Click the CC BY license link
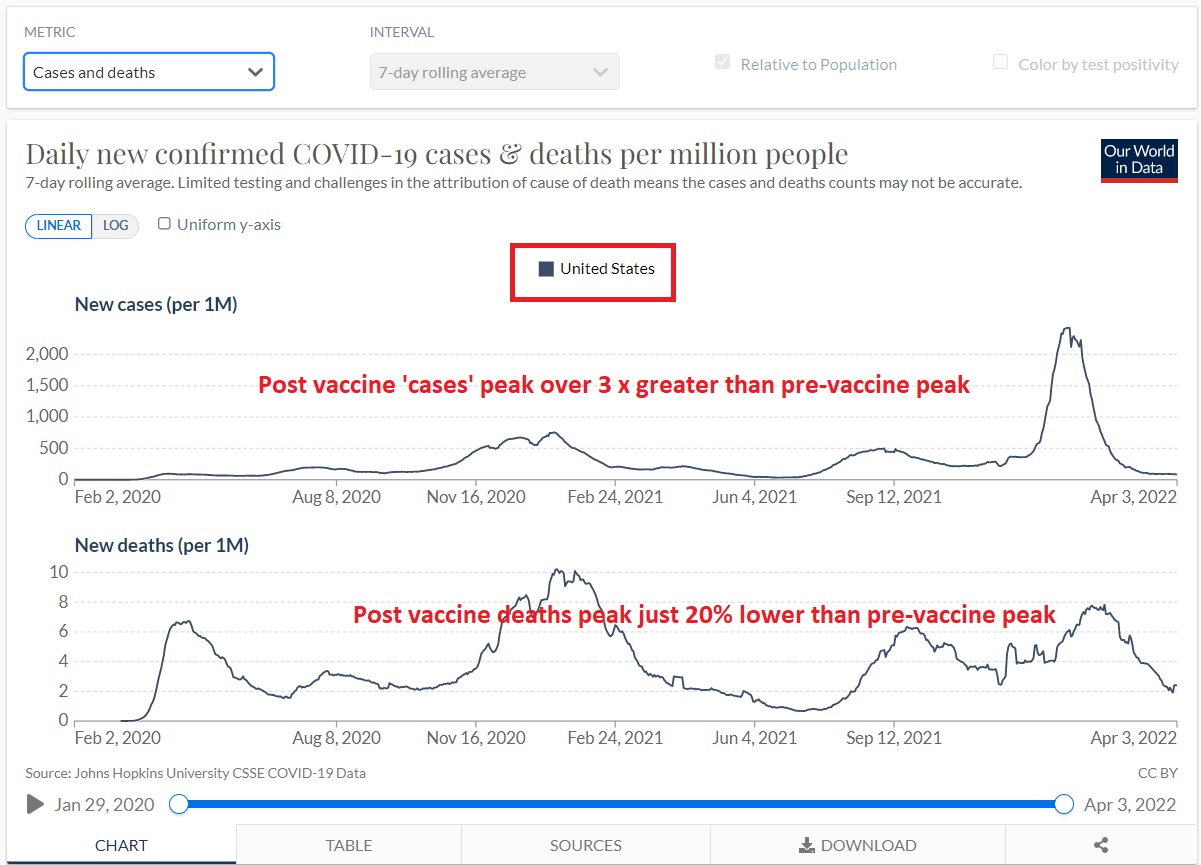The width and height of the screenshot is (1201, 865). coord(1157,773)
